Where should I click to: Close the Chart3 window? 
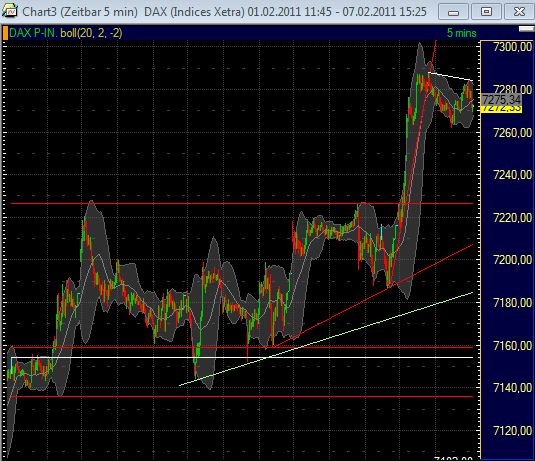519,12
